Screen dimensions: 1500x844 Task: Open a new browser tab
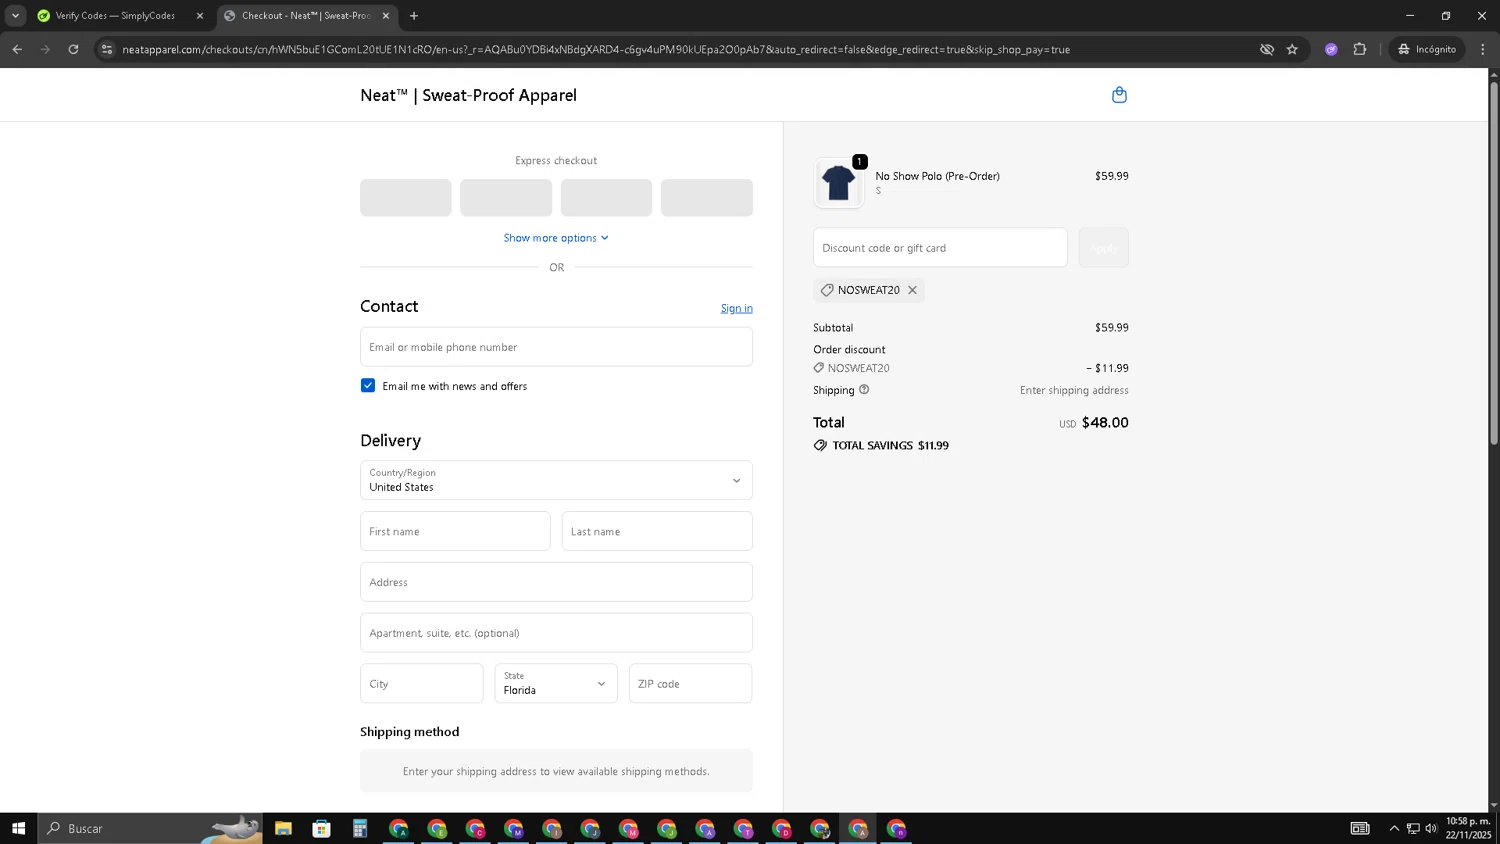coord(414,15)
